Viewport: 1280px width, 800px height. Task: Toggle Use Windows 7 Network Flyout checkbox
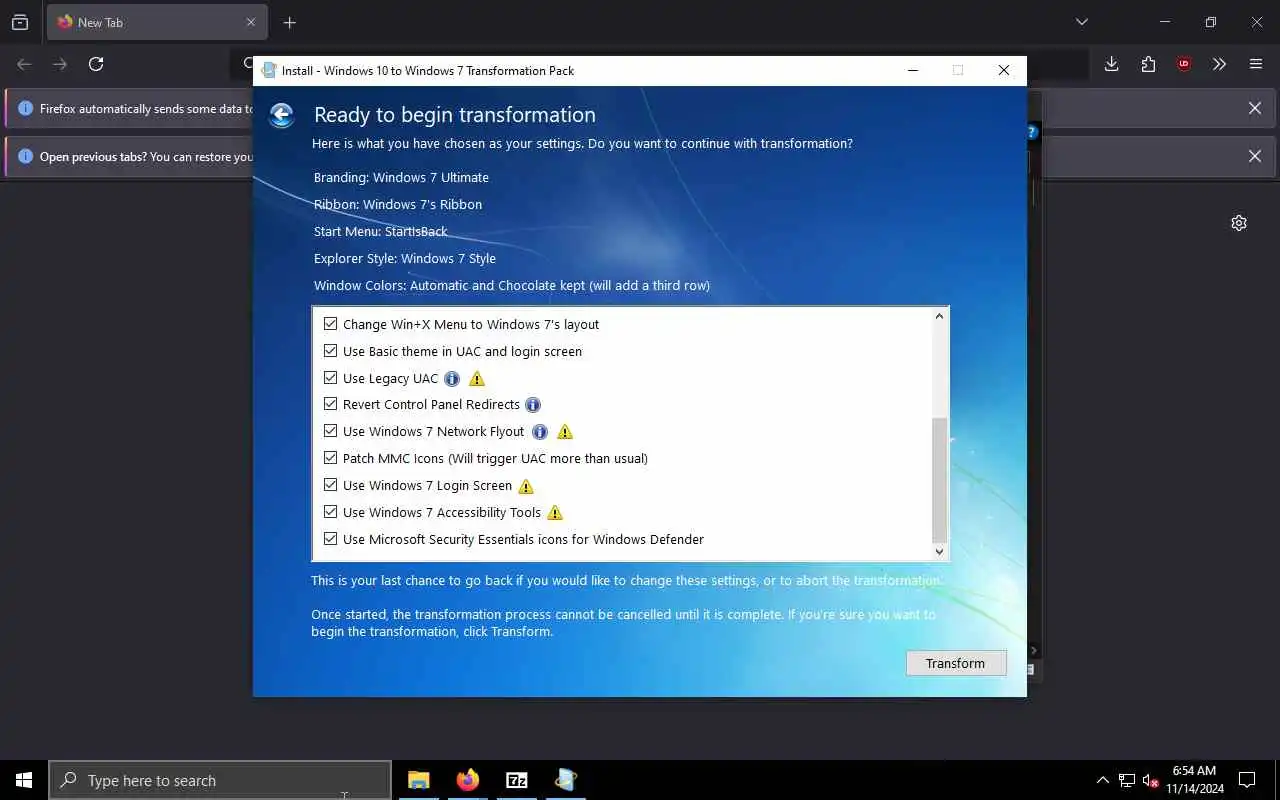click(x=330, y=431)
